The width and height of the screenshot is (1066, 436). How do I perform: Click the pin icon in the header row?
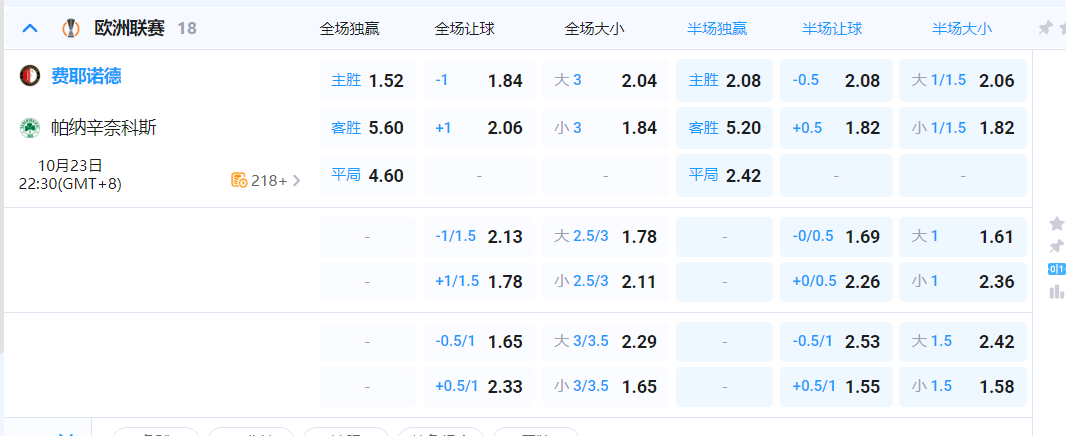click(x=1045, y=28)
